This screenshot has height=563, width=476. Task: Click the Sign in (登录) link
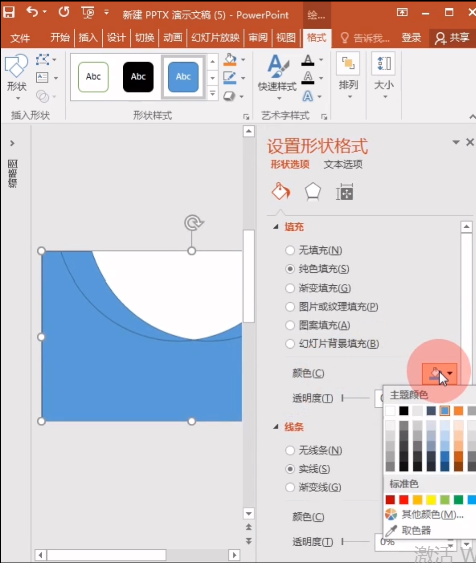(411, 38)
